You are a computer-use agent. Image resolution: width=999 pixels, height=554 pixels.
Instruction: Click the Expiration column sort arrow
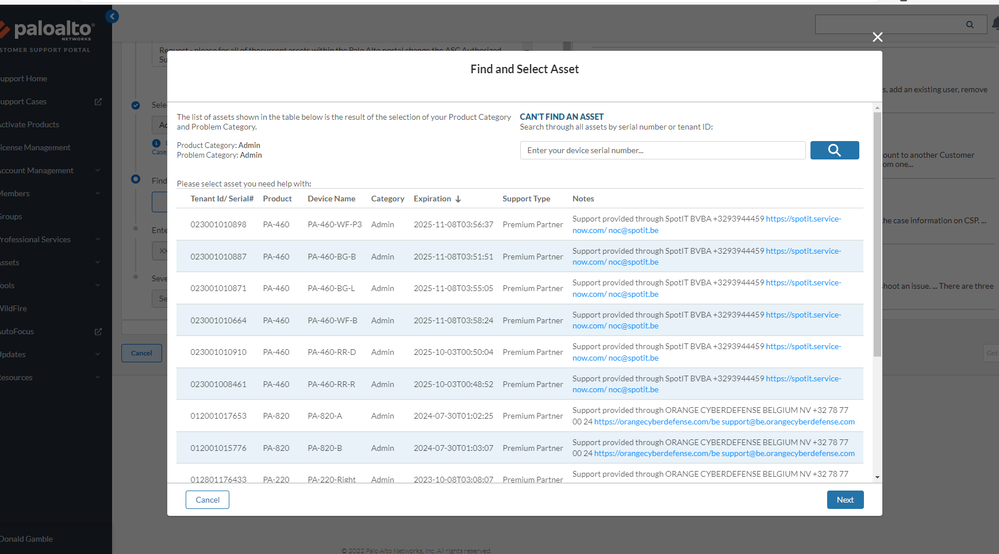(x=458, y=199)
